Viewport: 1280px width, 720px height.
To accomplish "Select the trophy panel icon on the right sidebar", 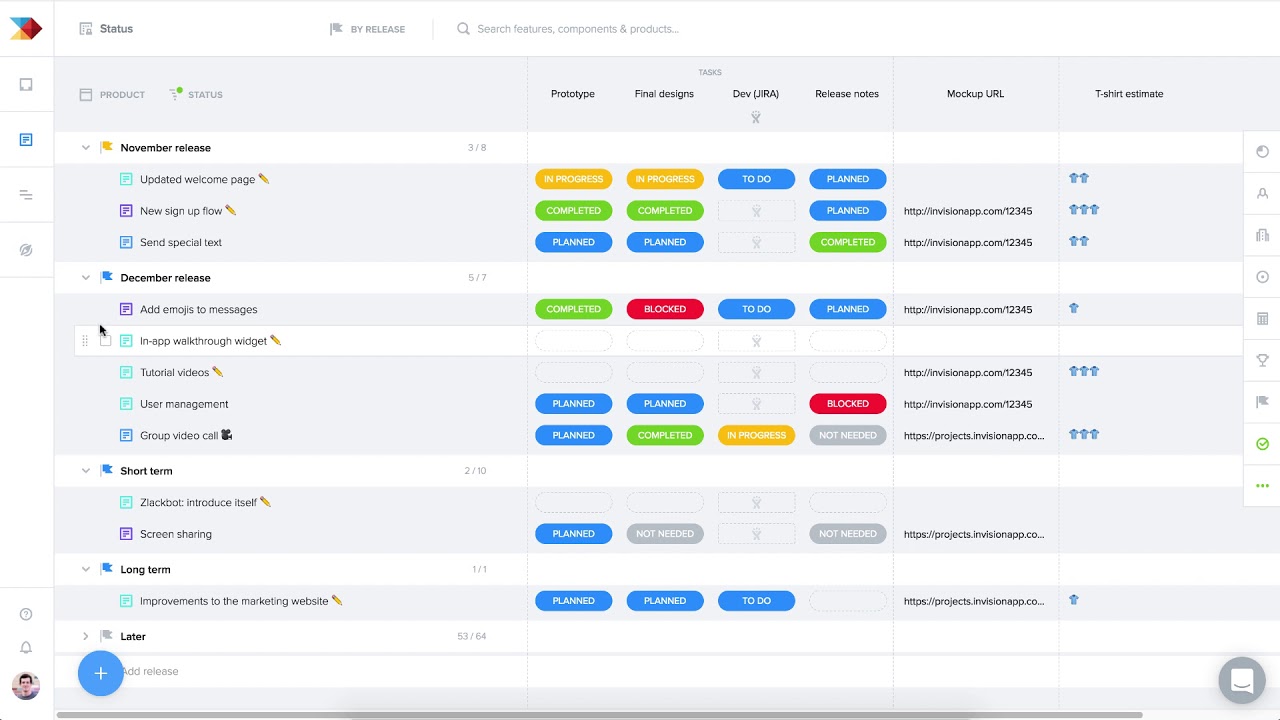I will (1262, 360).
